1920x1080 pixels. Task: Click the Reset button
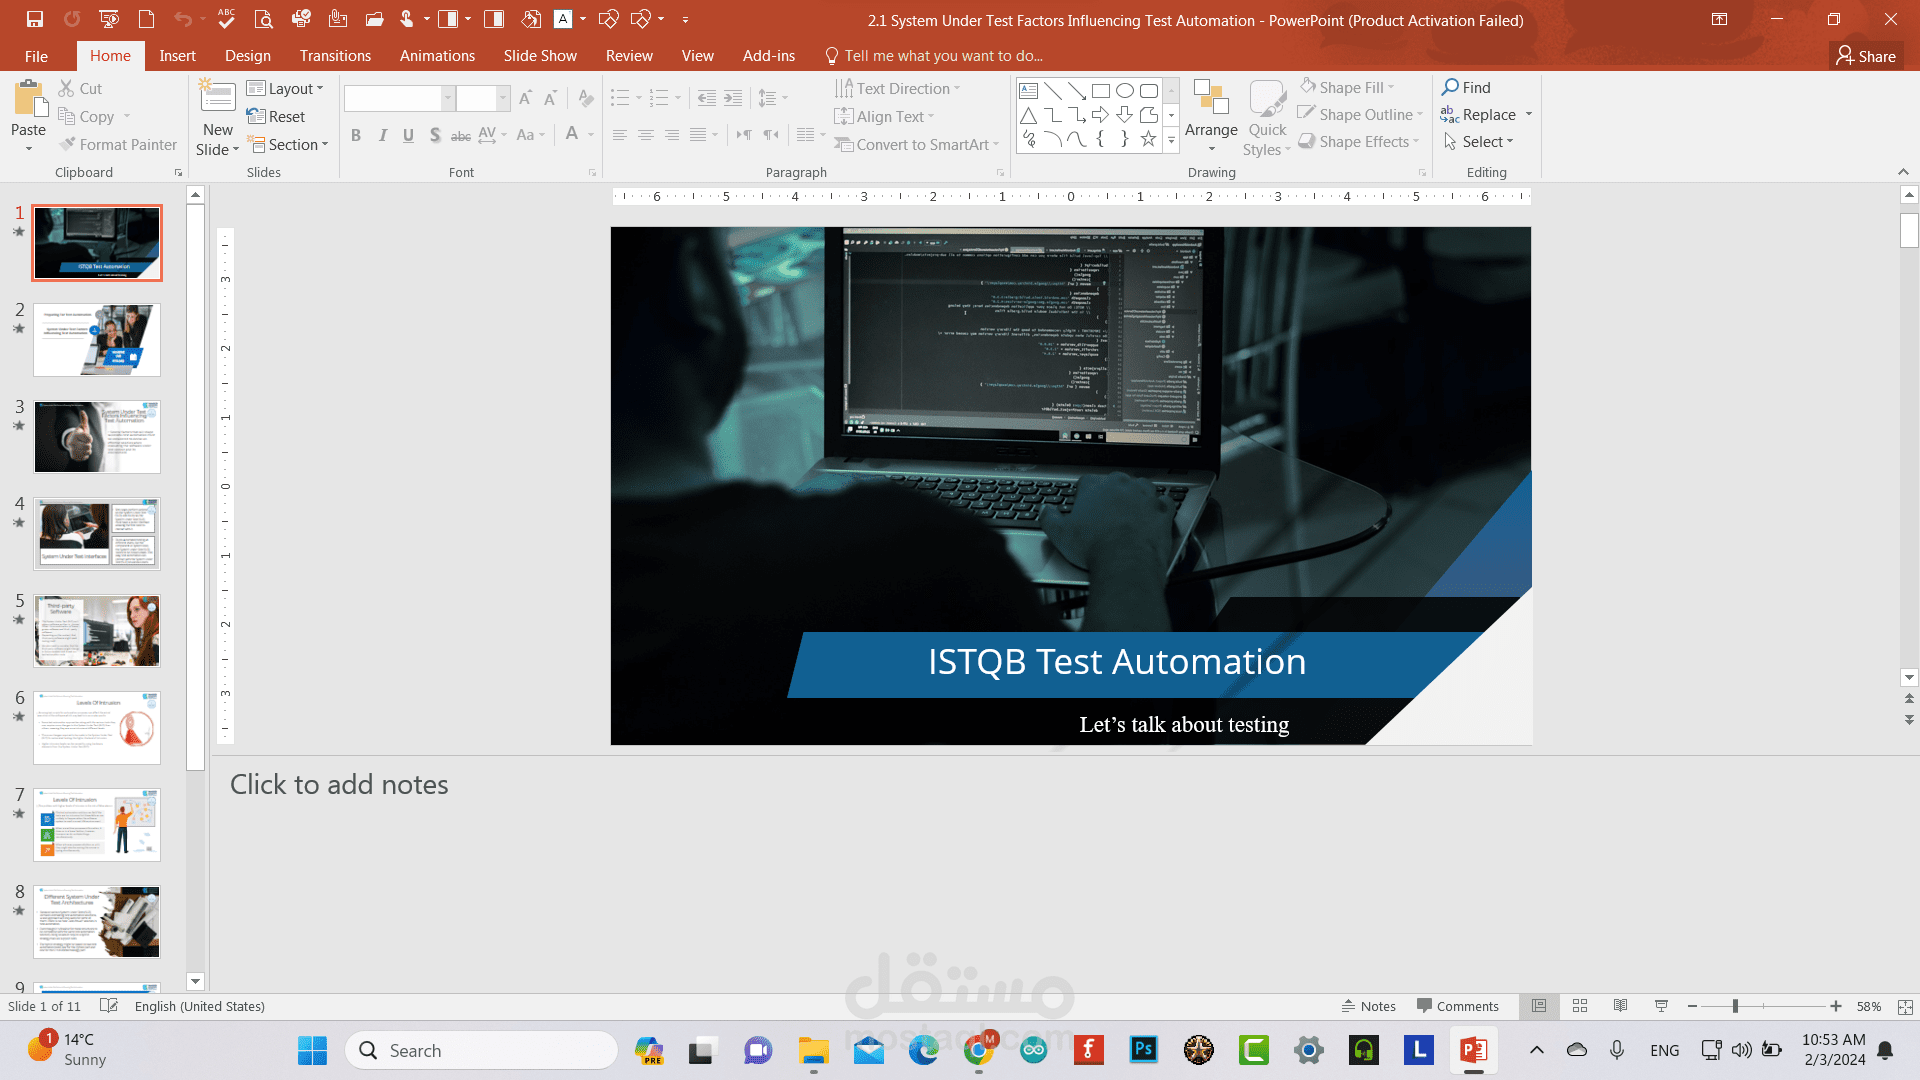coord(276,116)
